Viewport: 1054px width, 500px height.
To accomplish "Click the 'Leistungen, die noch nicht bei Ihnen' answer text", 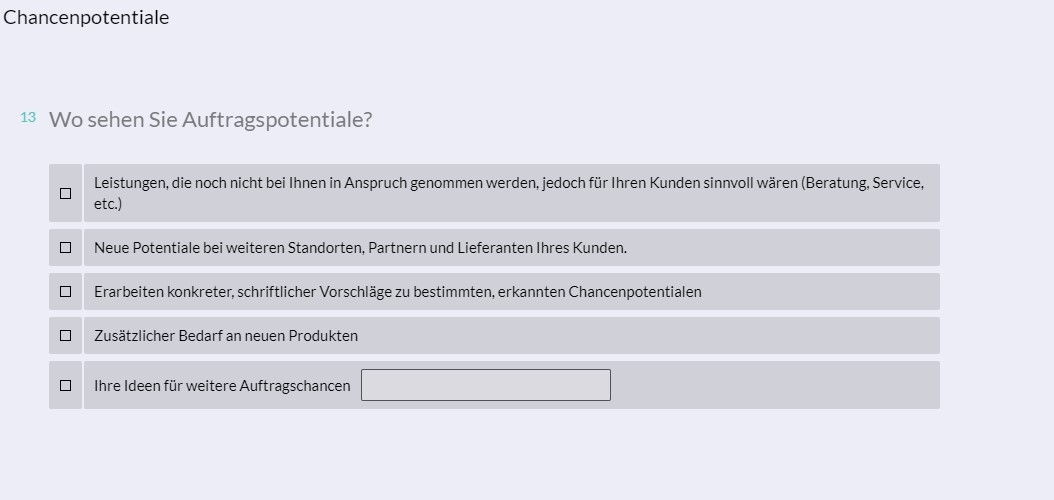I will coord(300,184).
